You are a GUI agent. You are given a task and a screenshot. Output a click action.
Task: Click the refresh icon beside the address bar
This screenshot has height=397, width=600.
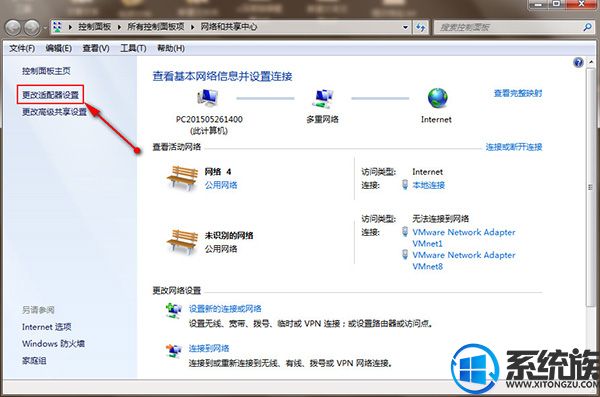[421, 27]
